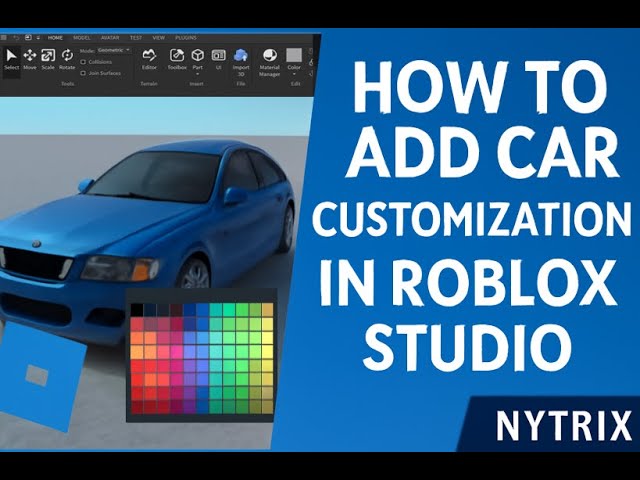The image size is (640, 480).
Task: Toggle the Join Surfaces checkbox
Action: 83,73
